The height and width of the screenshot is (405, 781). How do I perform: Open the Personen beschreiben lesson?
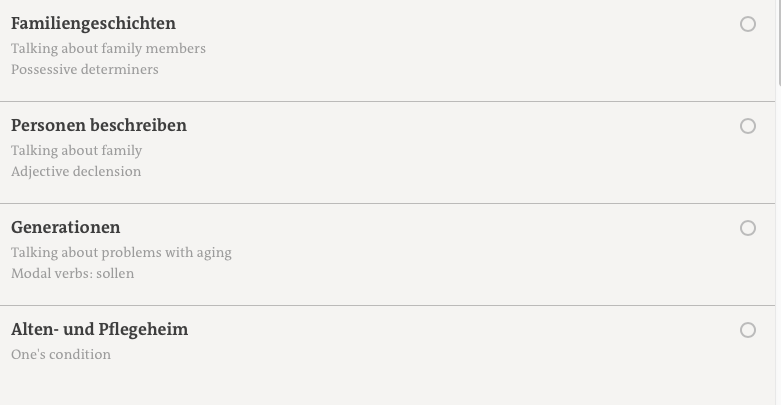point(99,125)
